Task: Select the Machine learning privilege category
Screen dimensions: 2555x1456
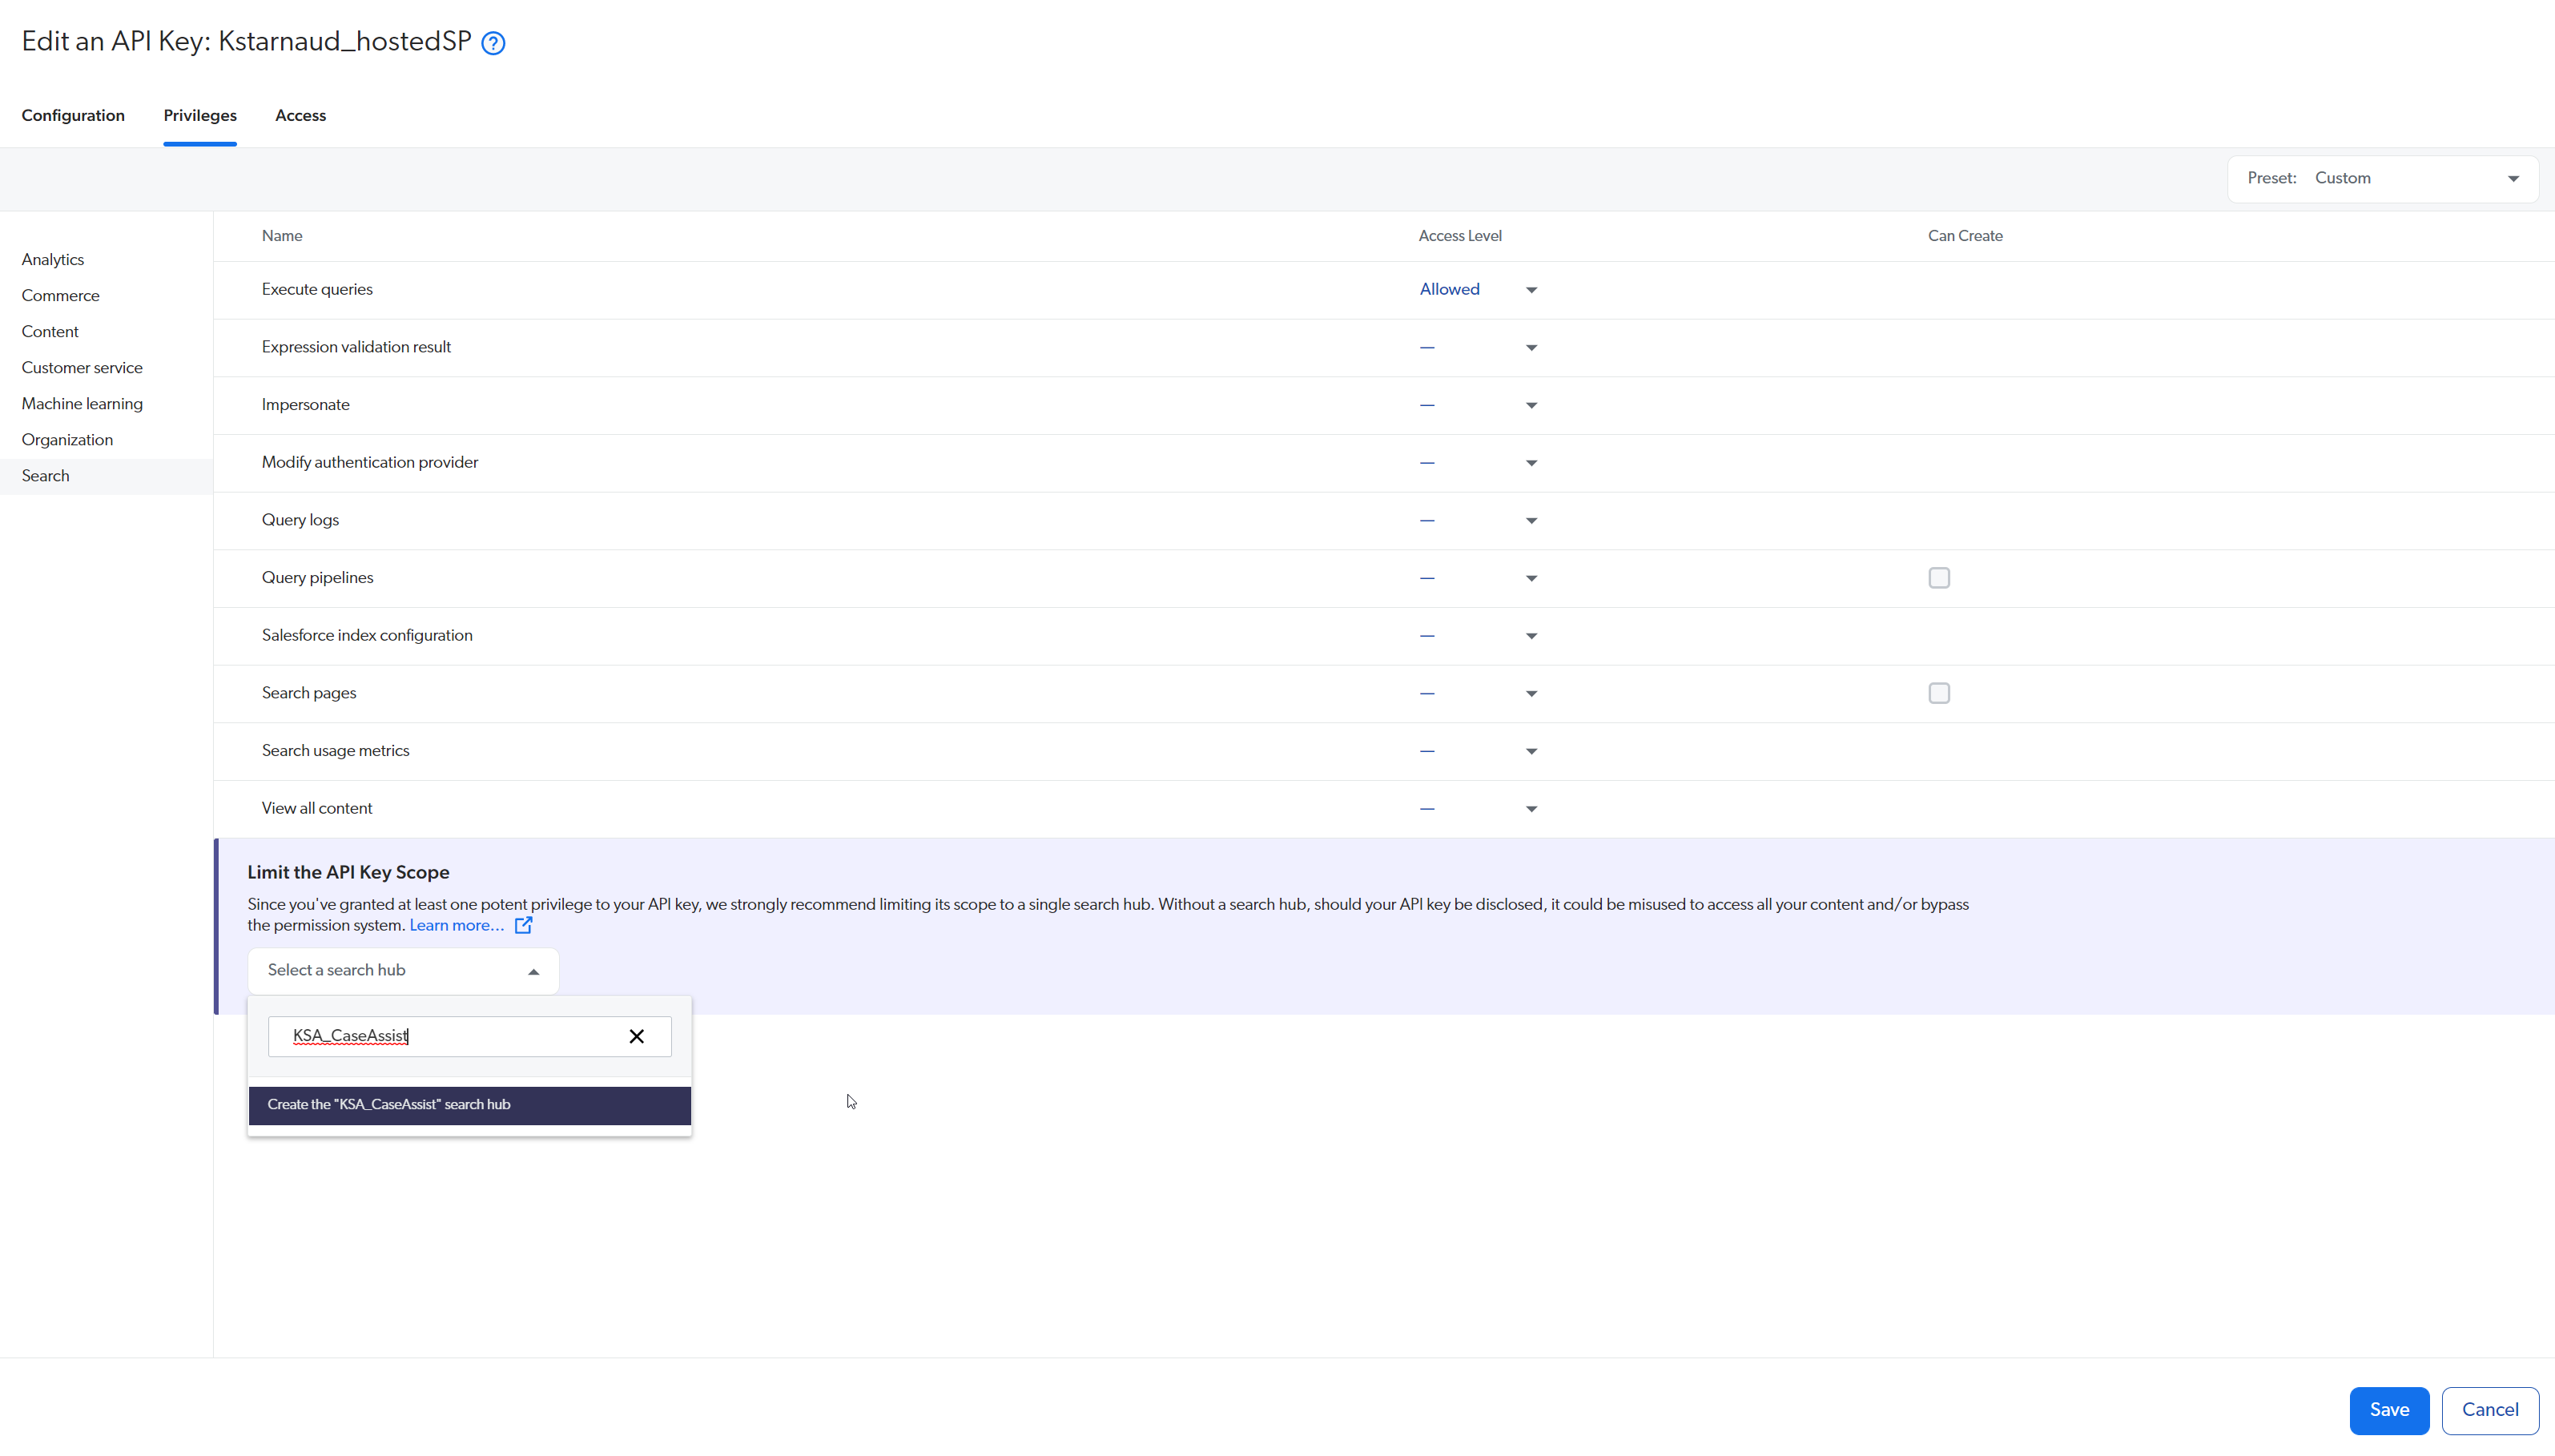Action: tap(82, 404)
